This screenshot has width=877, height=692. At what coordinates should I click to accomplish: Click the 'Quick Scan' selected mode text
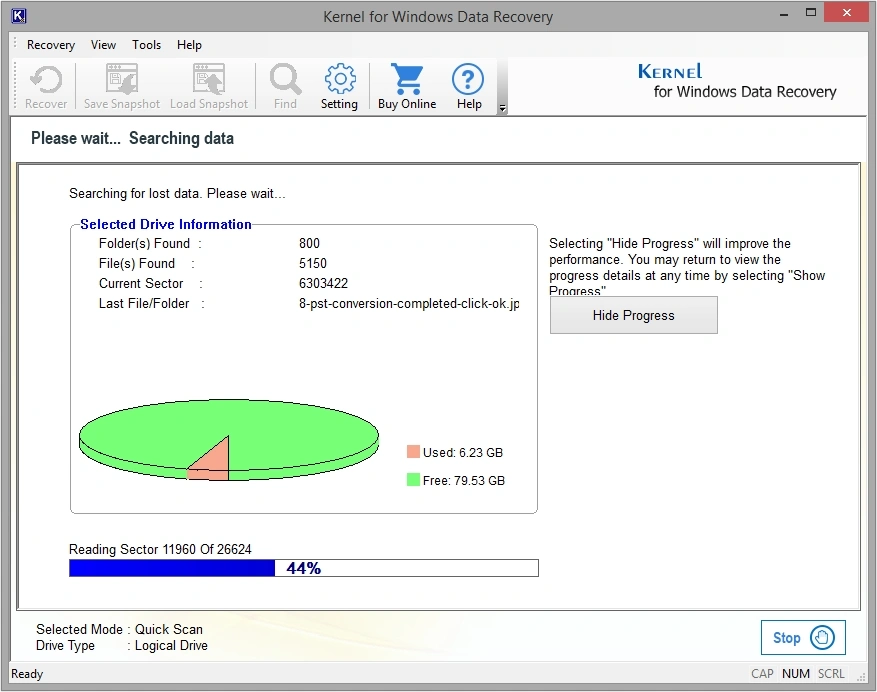point(168,629)
